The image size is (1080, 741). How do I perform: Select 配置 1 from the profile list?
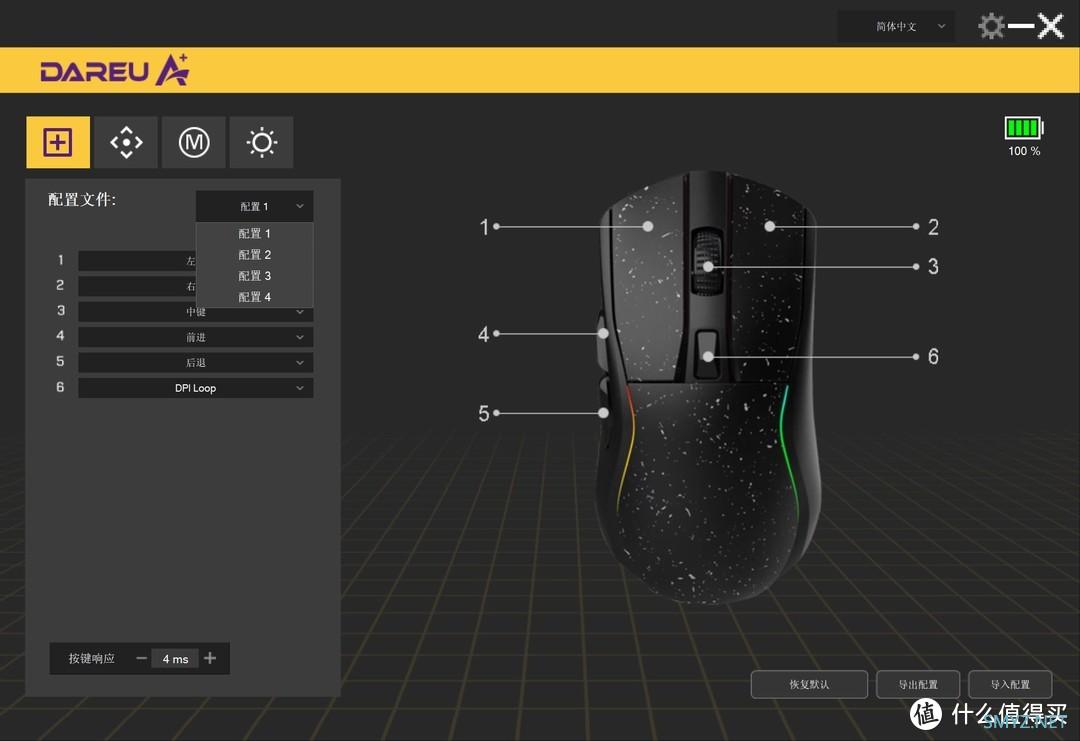point(255,233)
